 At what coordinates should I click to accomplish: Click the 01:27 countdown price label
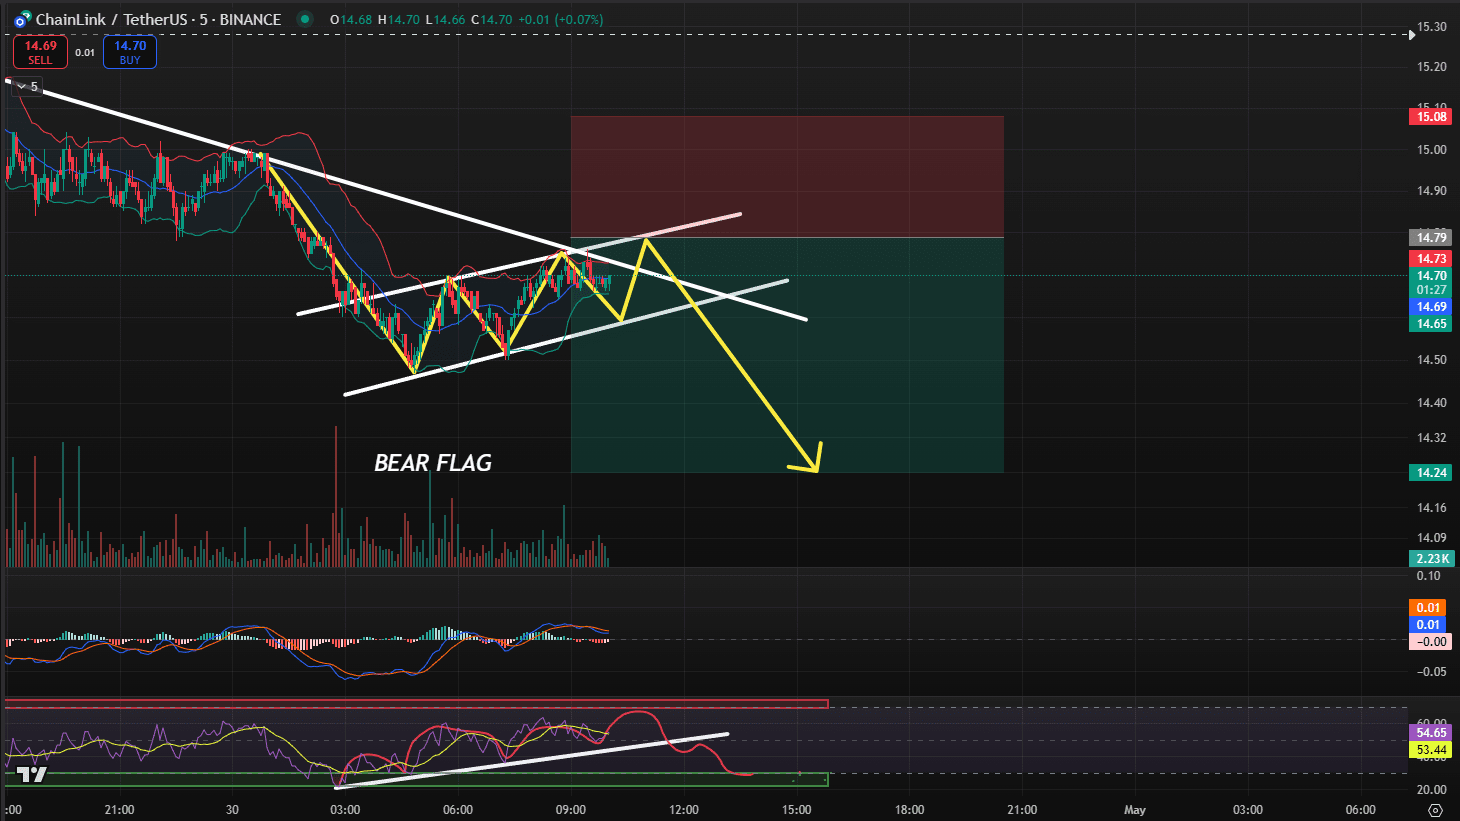(x=1431, y=290)
